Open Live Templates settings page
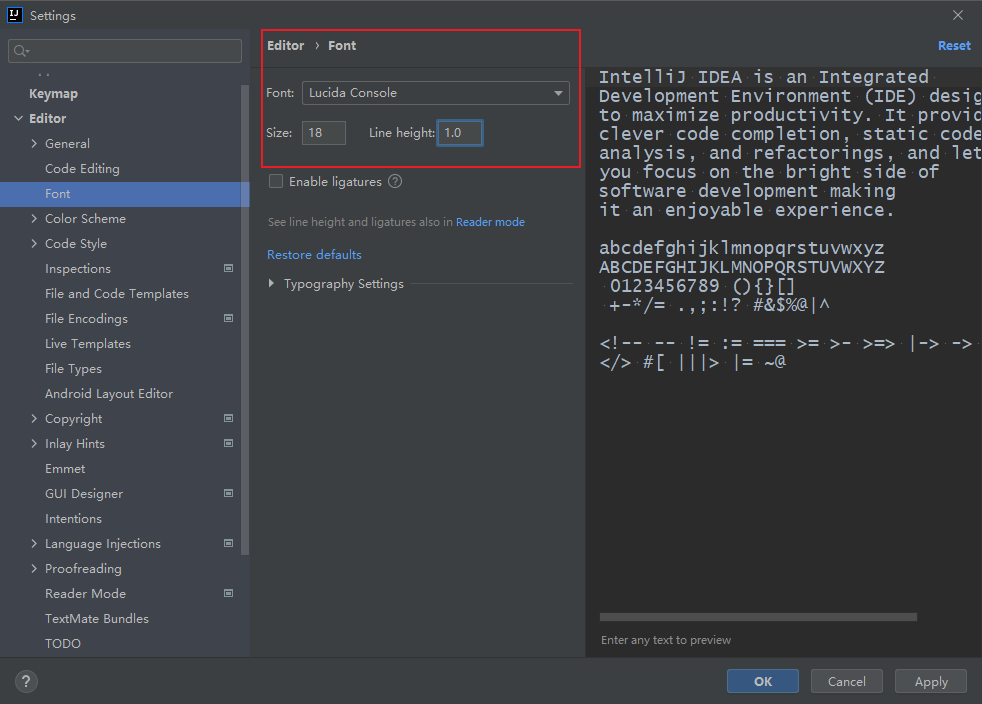982x704 pixels. tap(88, 344)
